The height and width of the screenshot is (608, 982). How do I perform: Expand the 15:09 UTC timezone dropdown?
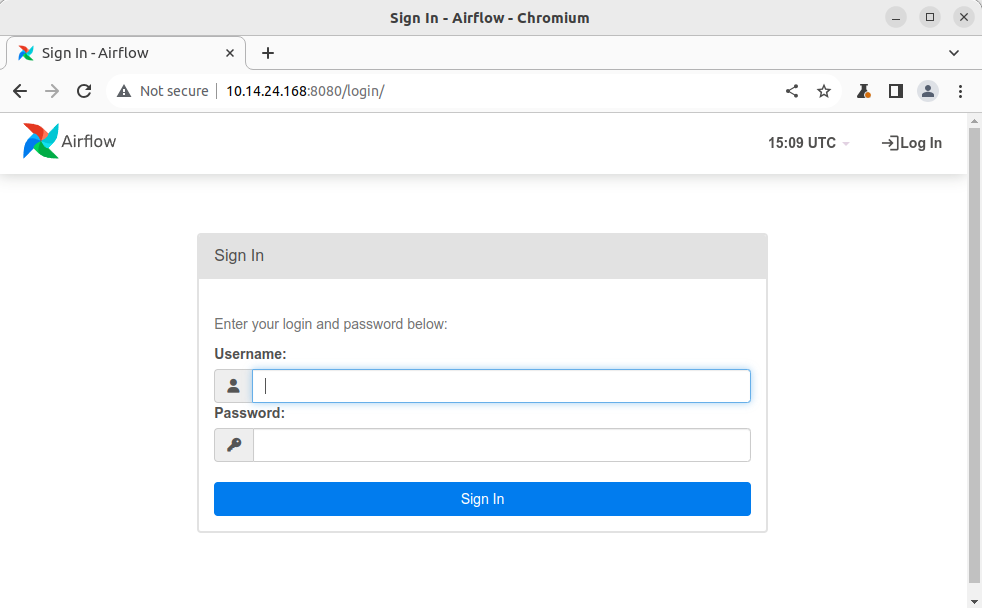tap(809, 143)
